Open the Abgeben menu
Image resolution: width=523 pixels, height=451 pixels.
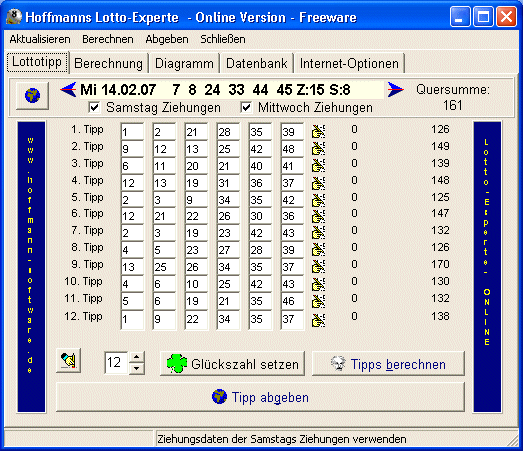point(167,39)
